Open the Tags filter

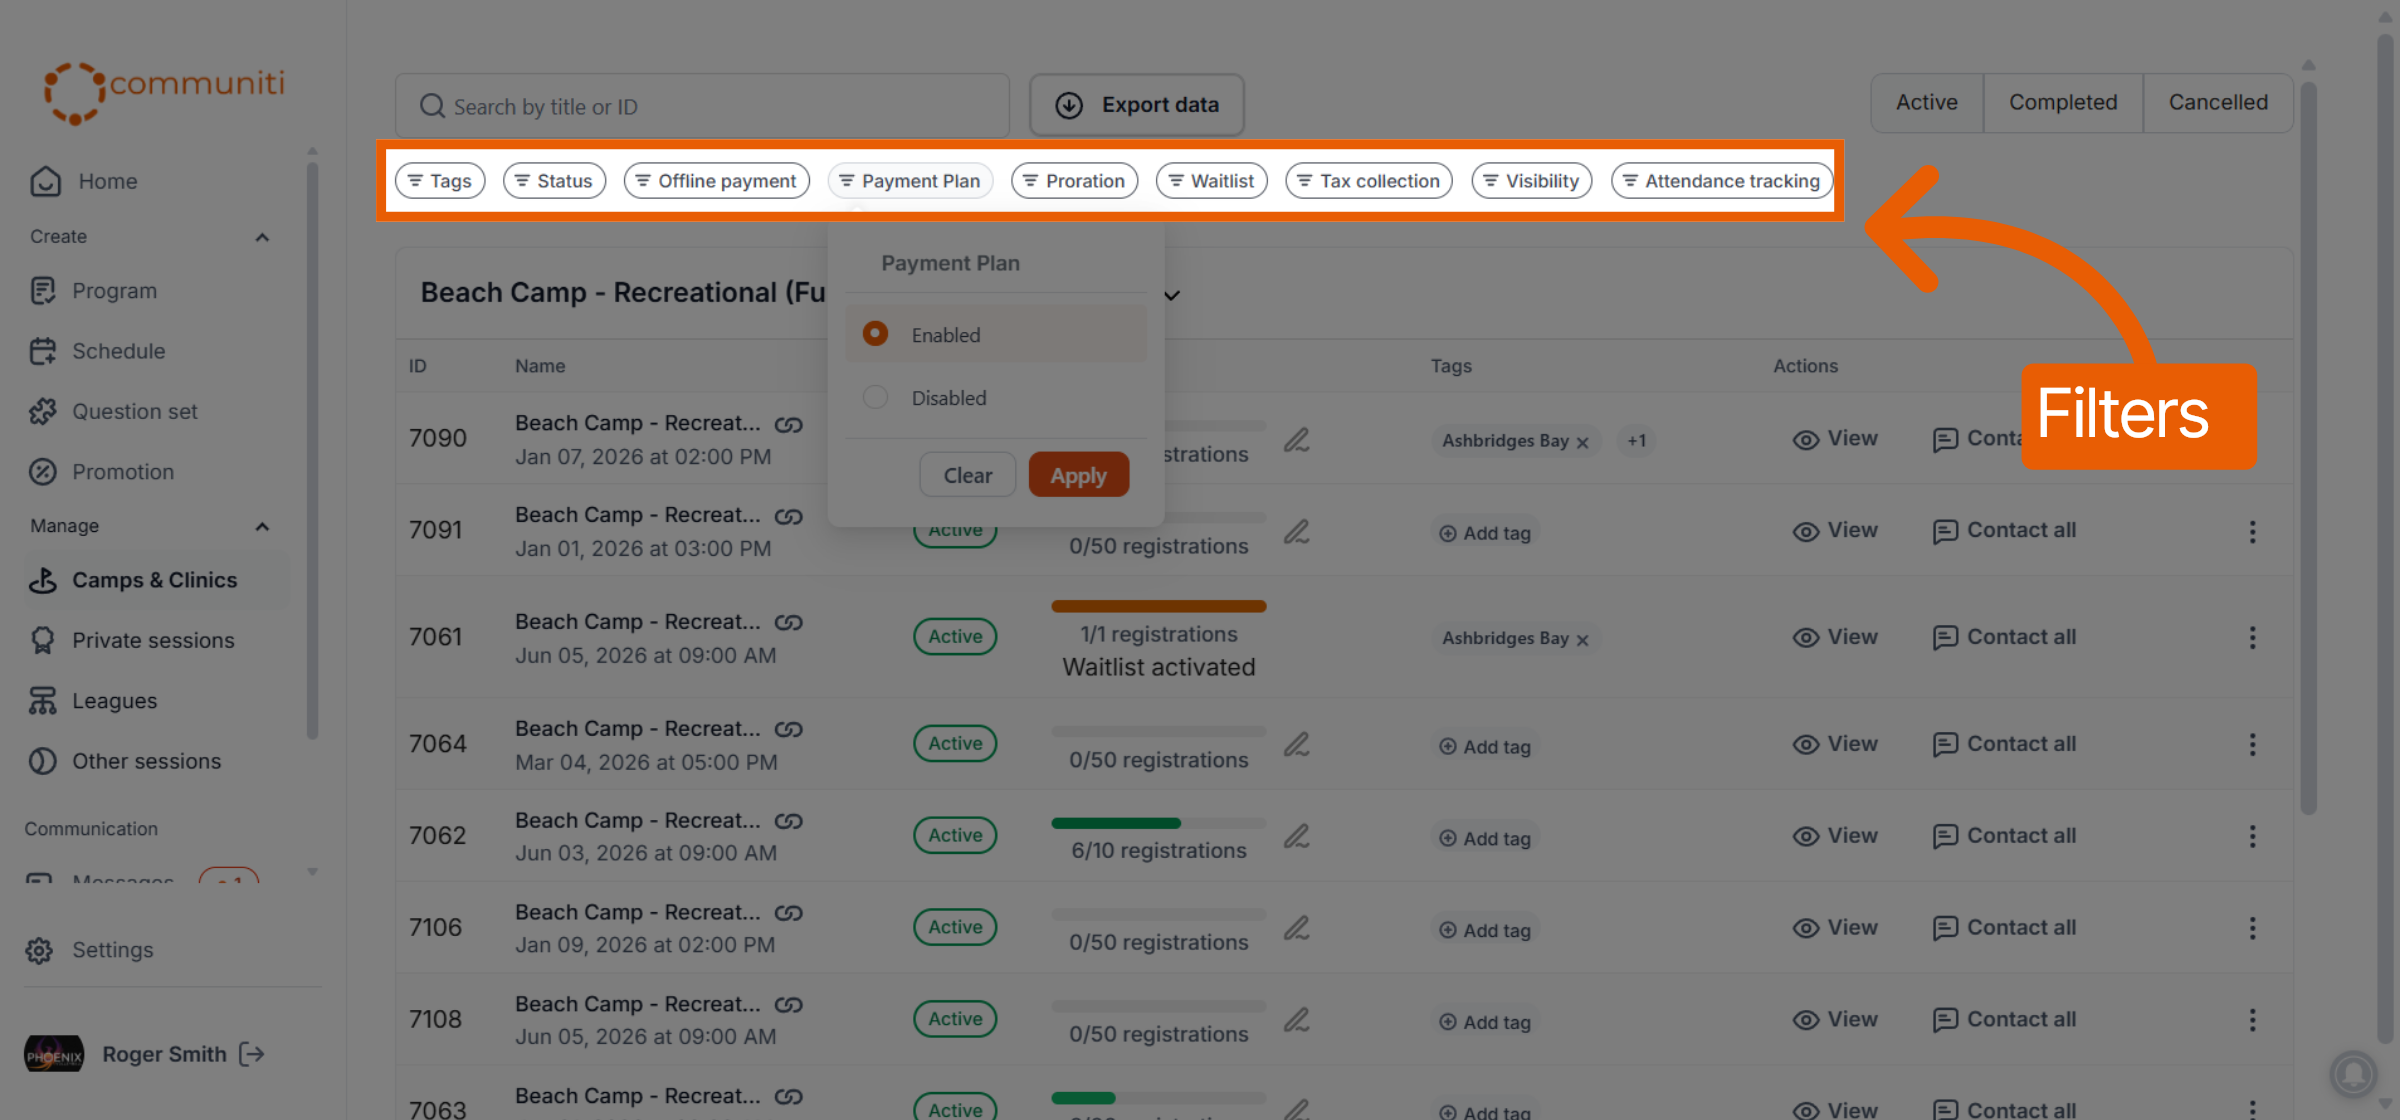pyautogui.click(x=440, y=181)
